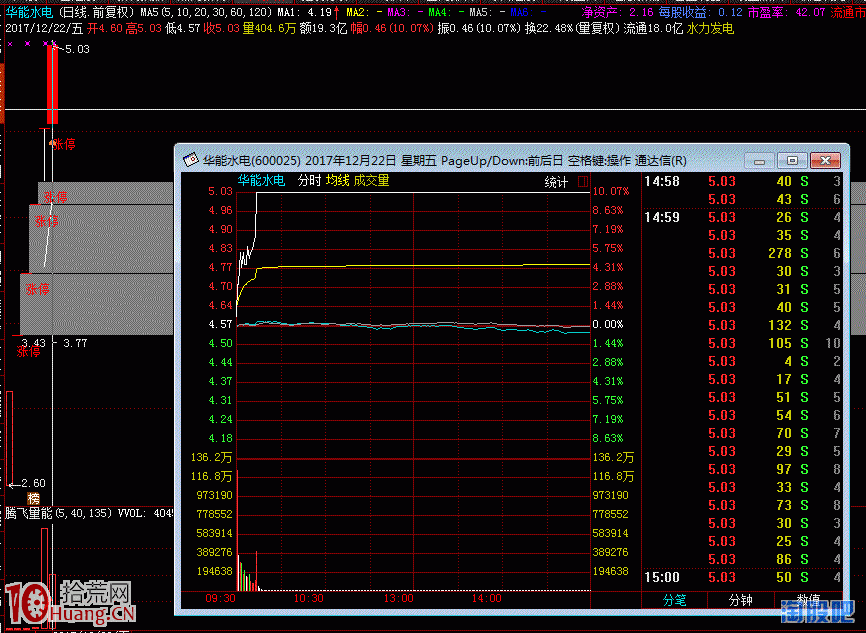This screenshot has width=866, height=633.
Task: Close the 华能水电 intraday popup window
Action: coord(825,161)
